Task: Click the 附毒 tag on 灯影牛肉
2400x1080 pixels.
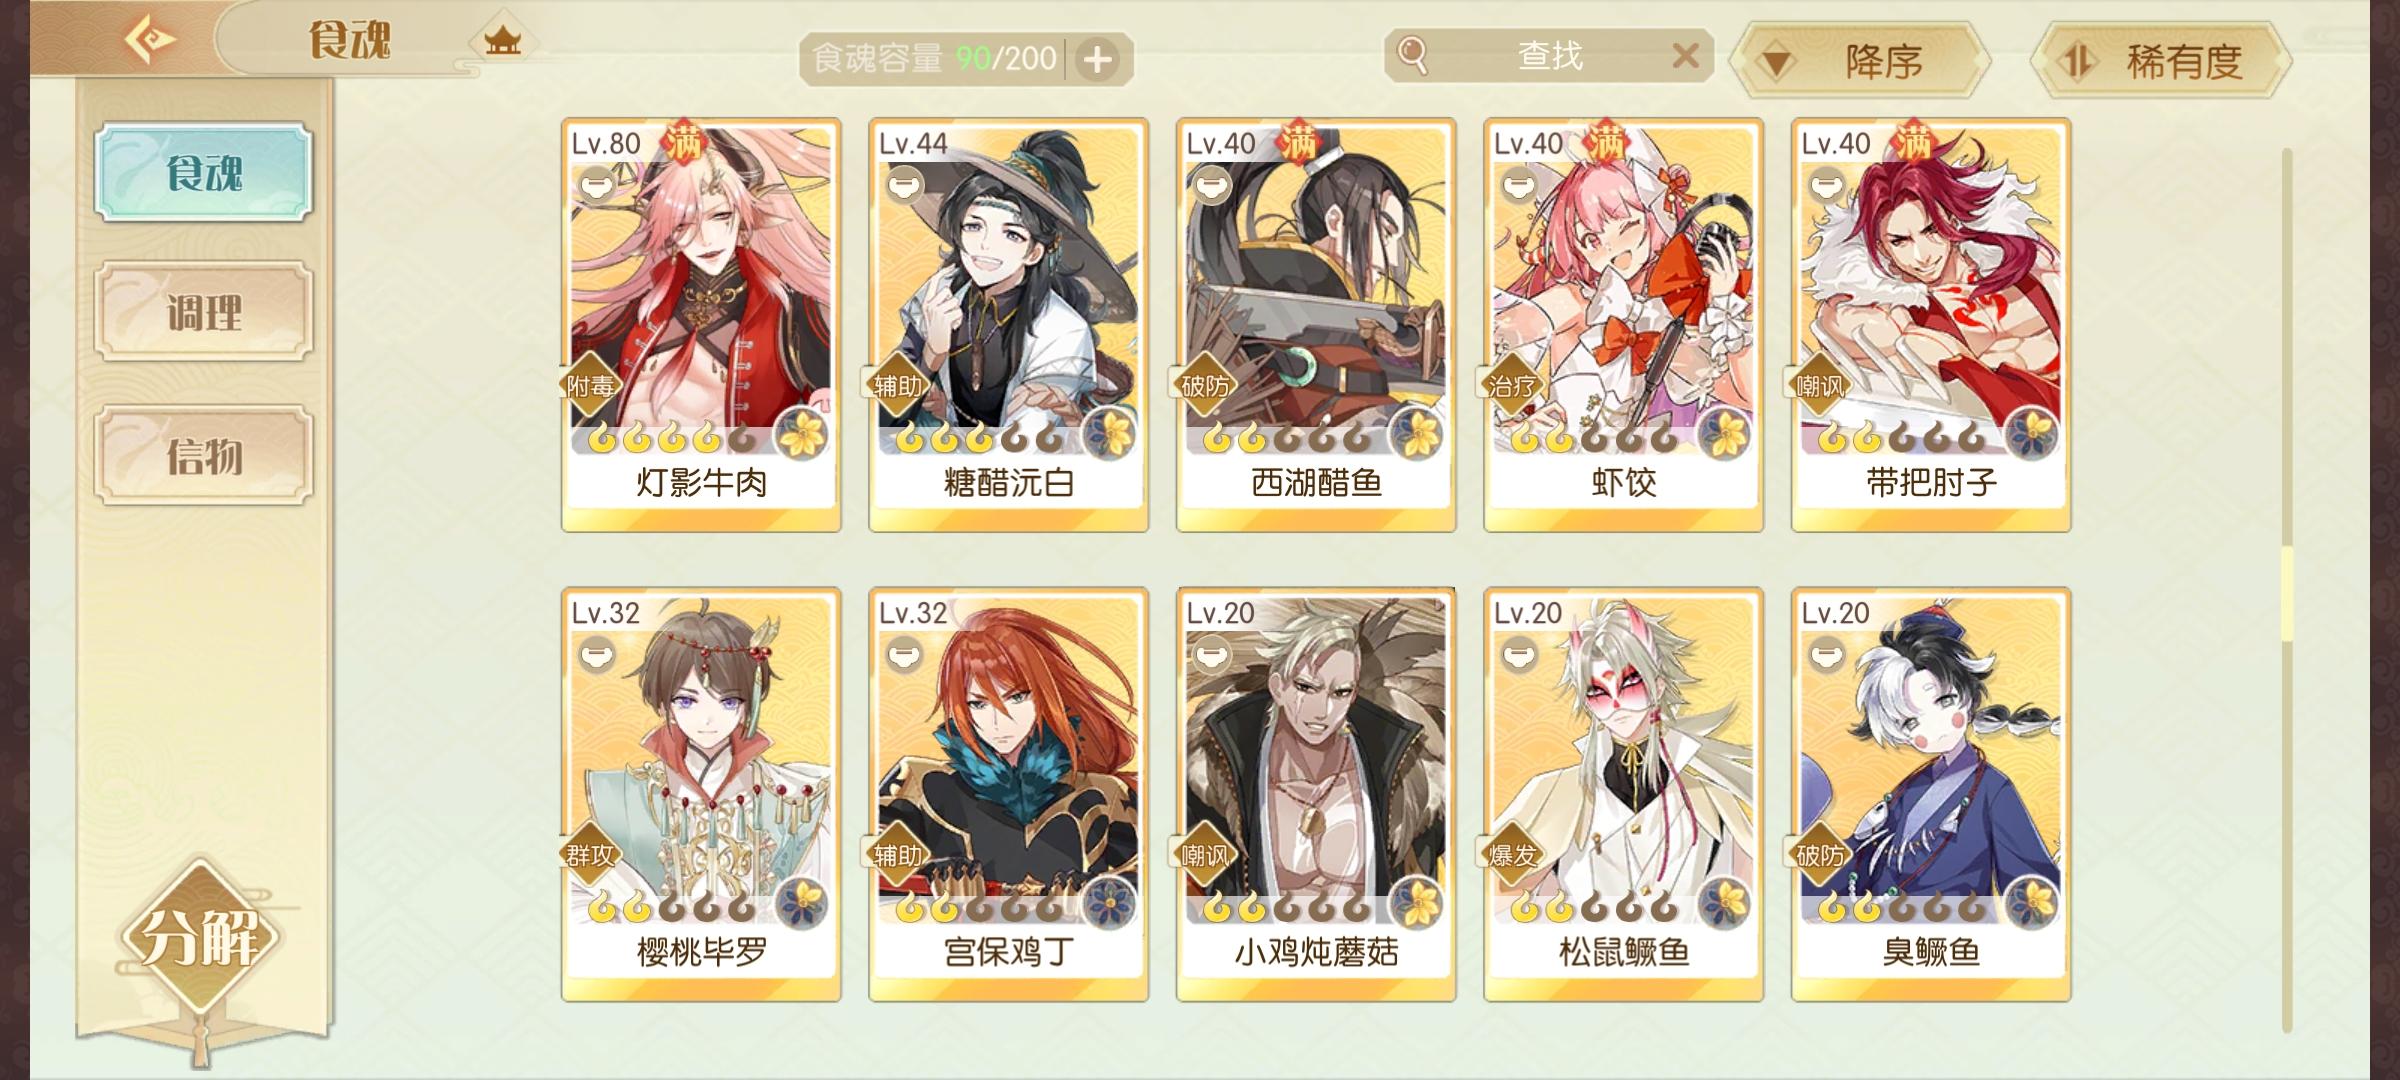Action: point(590,385)
